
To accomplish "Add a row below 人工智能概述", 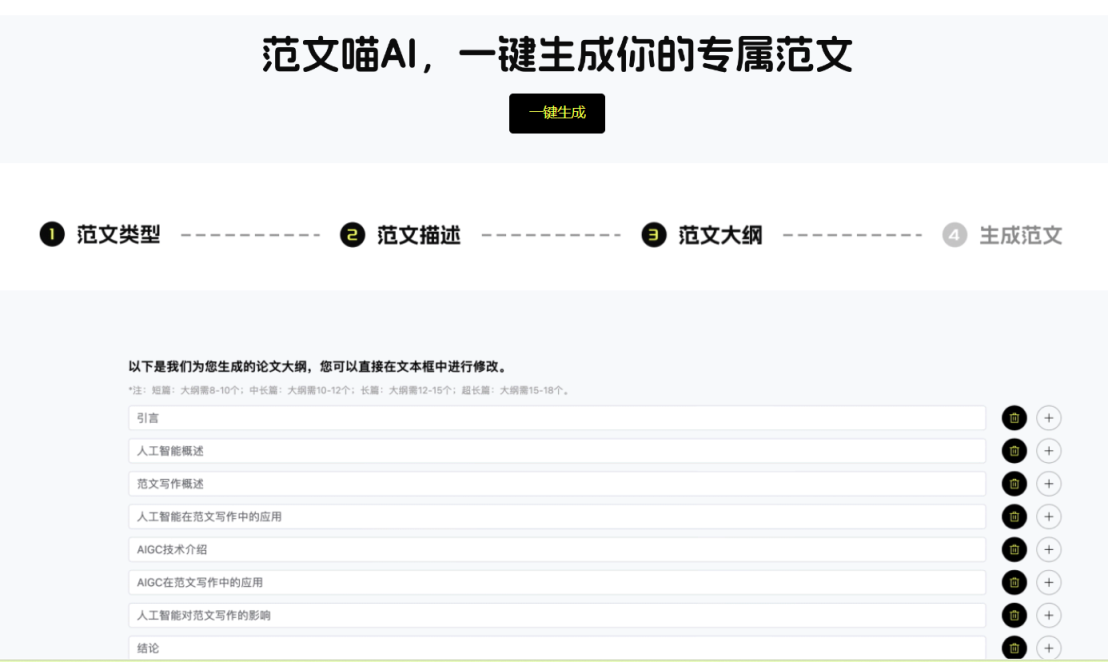I will 1048,451.
